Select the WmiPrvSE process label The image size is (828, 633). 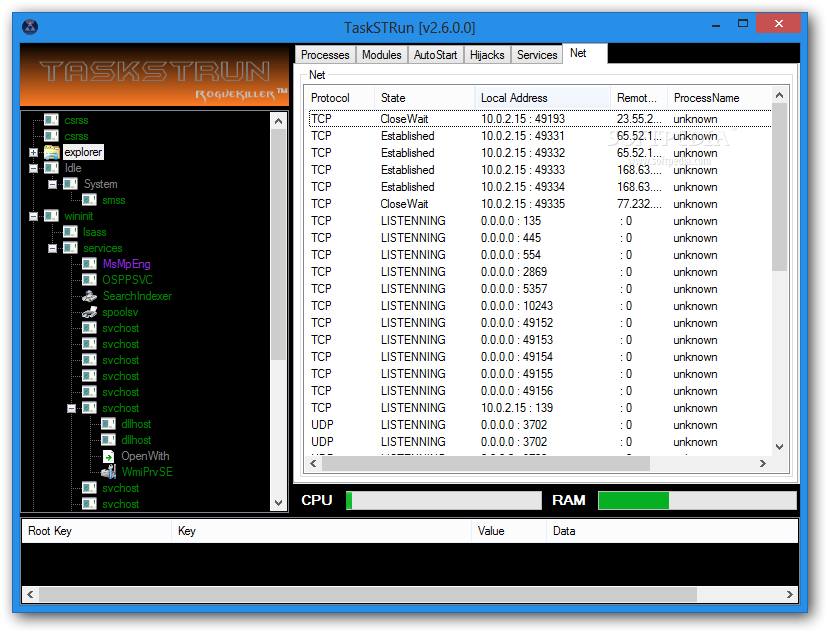pos(147,472)
